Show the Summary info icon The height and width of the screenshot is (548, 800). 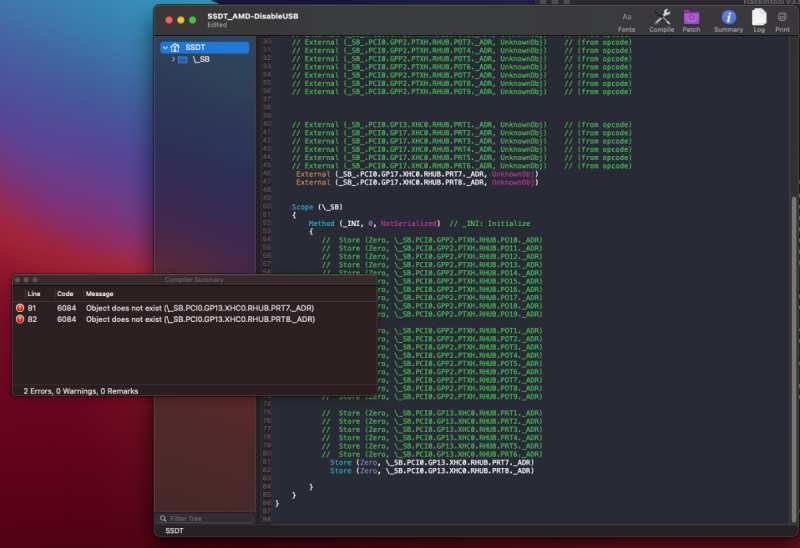728,17
